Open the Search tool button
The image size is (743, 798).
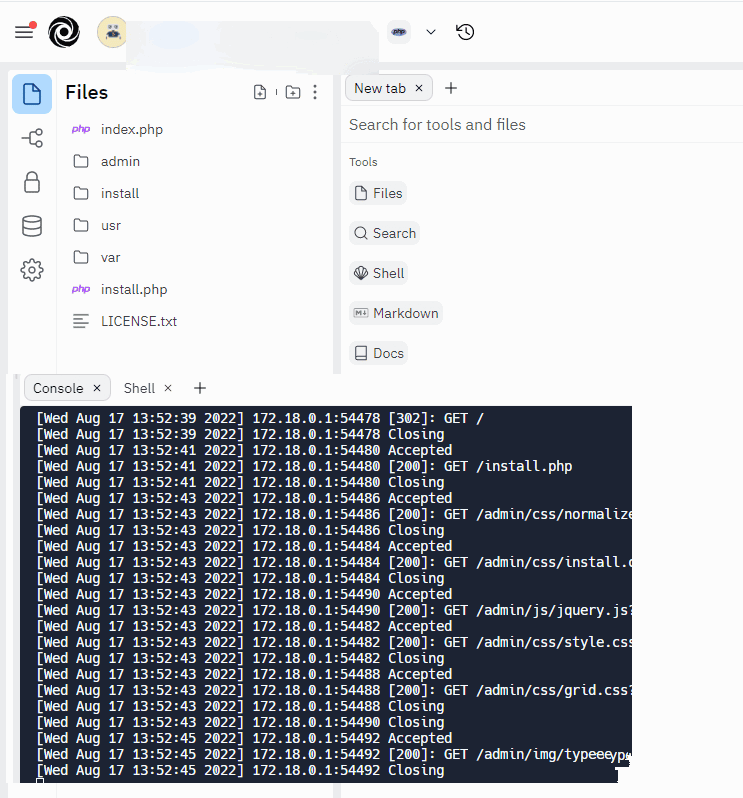click(385, 233)
